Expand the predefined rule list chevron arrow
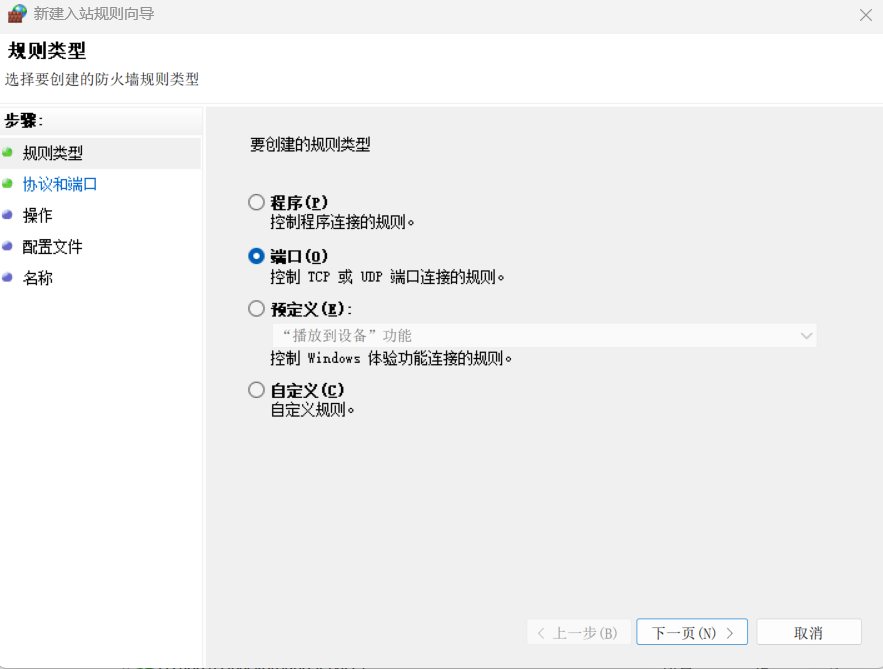This screenshot has height=669, width=883. [806, 336]
